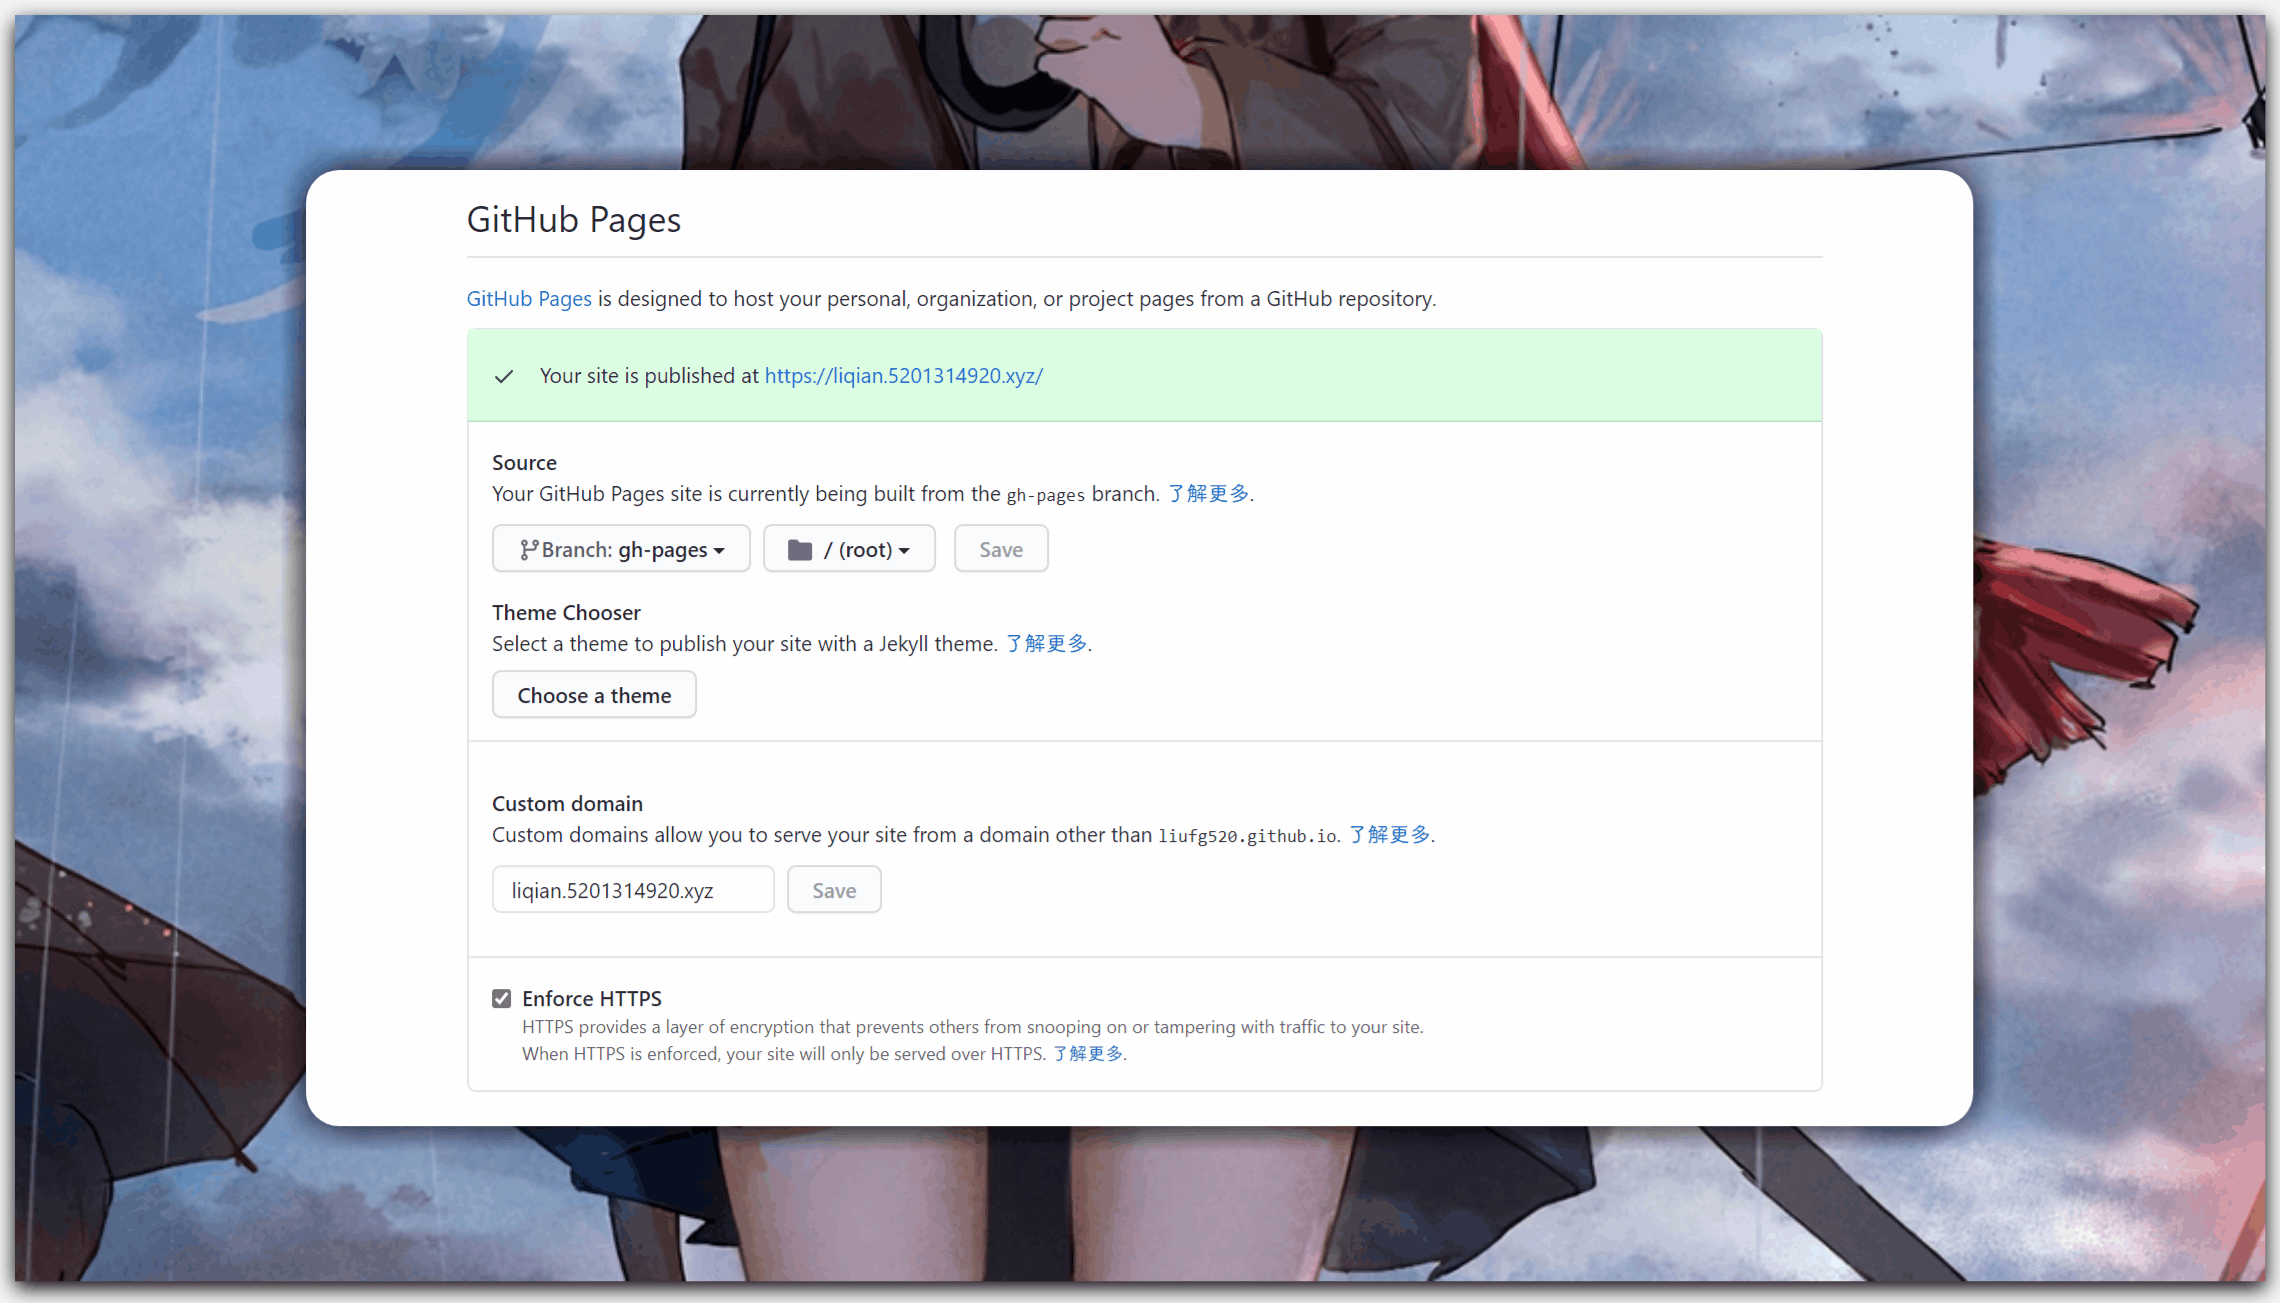Open the Branch: gh-pages dropdown
This screenshot has width=2280, height=1303.
621,549
